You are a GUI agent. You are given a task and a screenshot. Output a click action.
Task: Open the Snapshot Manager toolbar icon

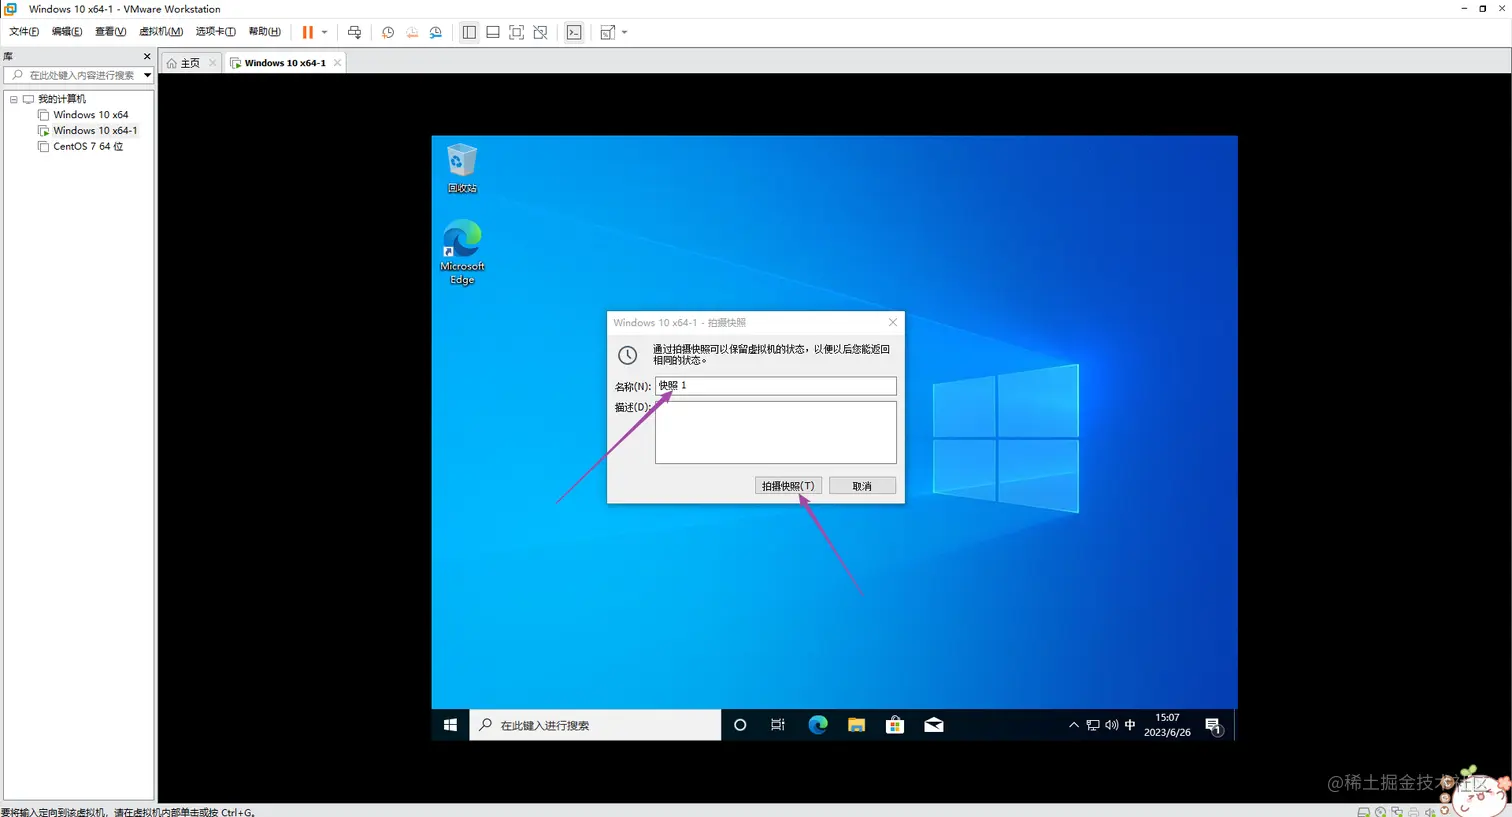[x=436, y=32]
